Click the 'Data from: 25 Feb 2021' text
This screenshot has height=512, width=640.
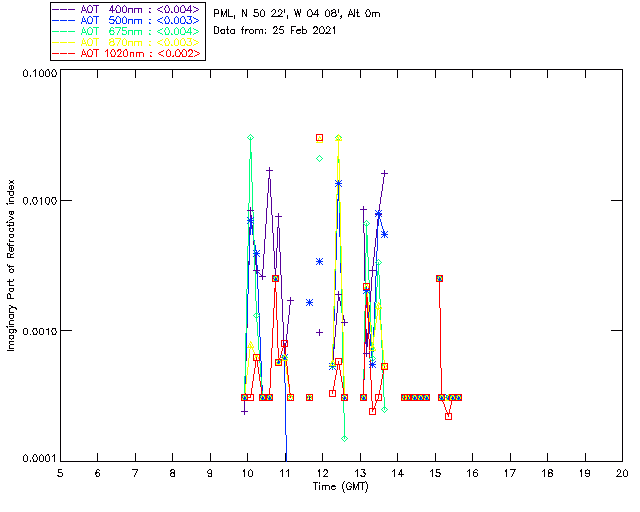[275, 31]
